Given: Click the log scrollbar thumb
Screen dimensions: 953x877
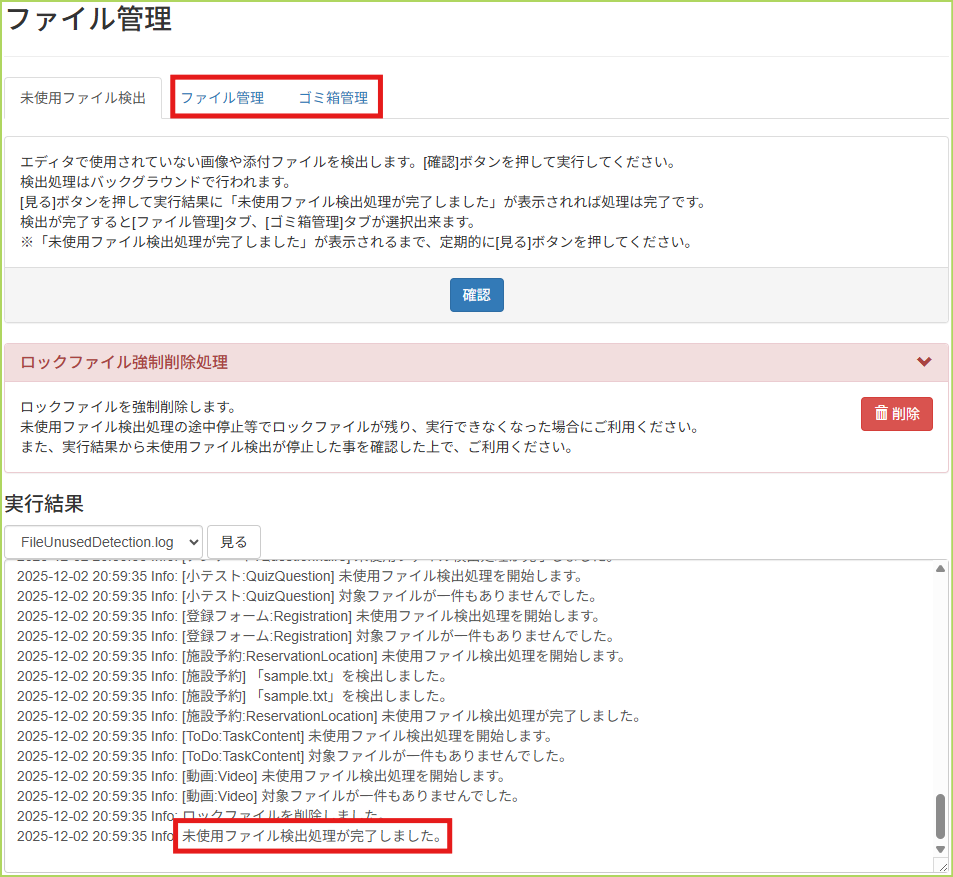Looking at the screenshot, I should (940, 816).
